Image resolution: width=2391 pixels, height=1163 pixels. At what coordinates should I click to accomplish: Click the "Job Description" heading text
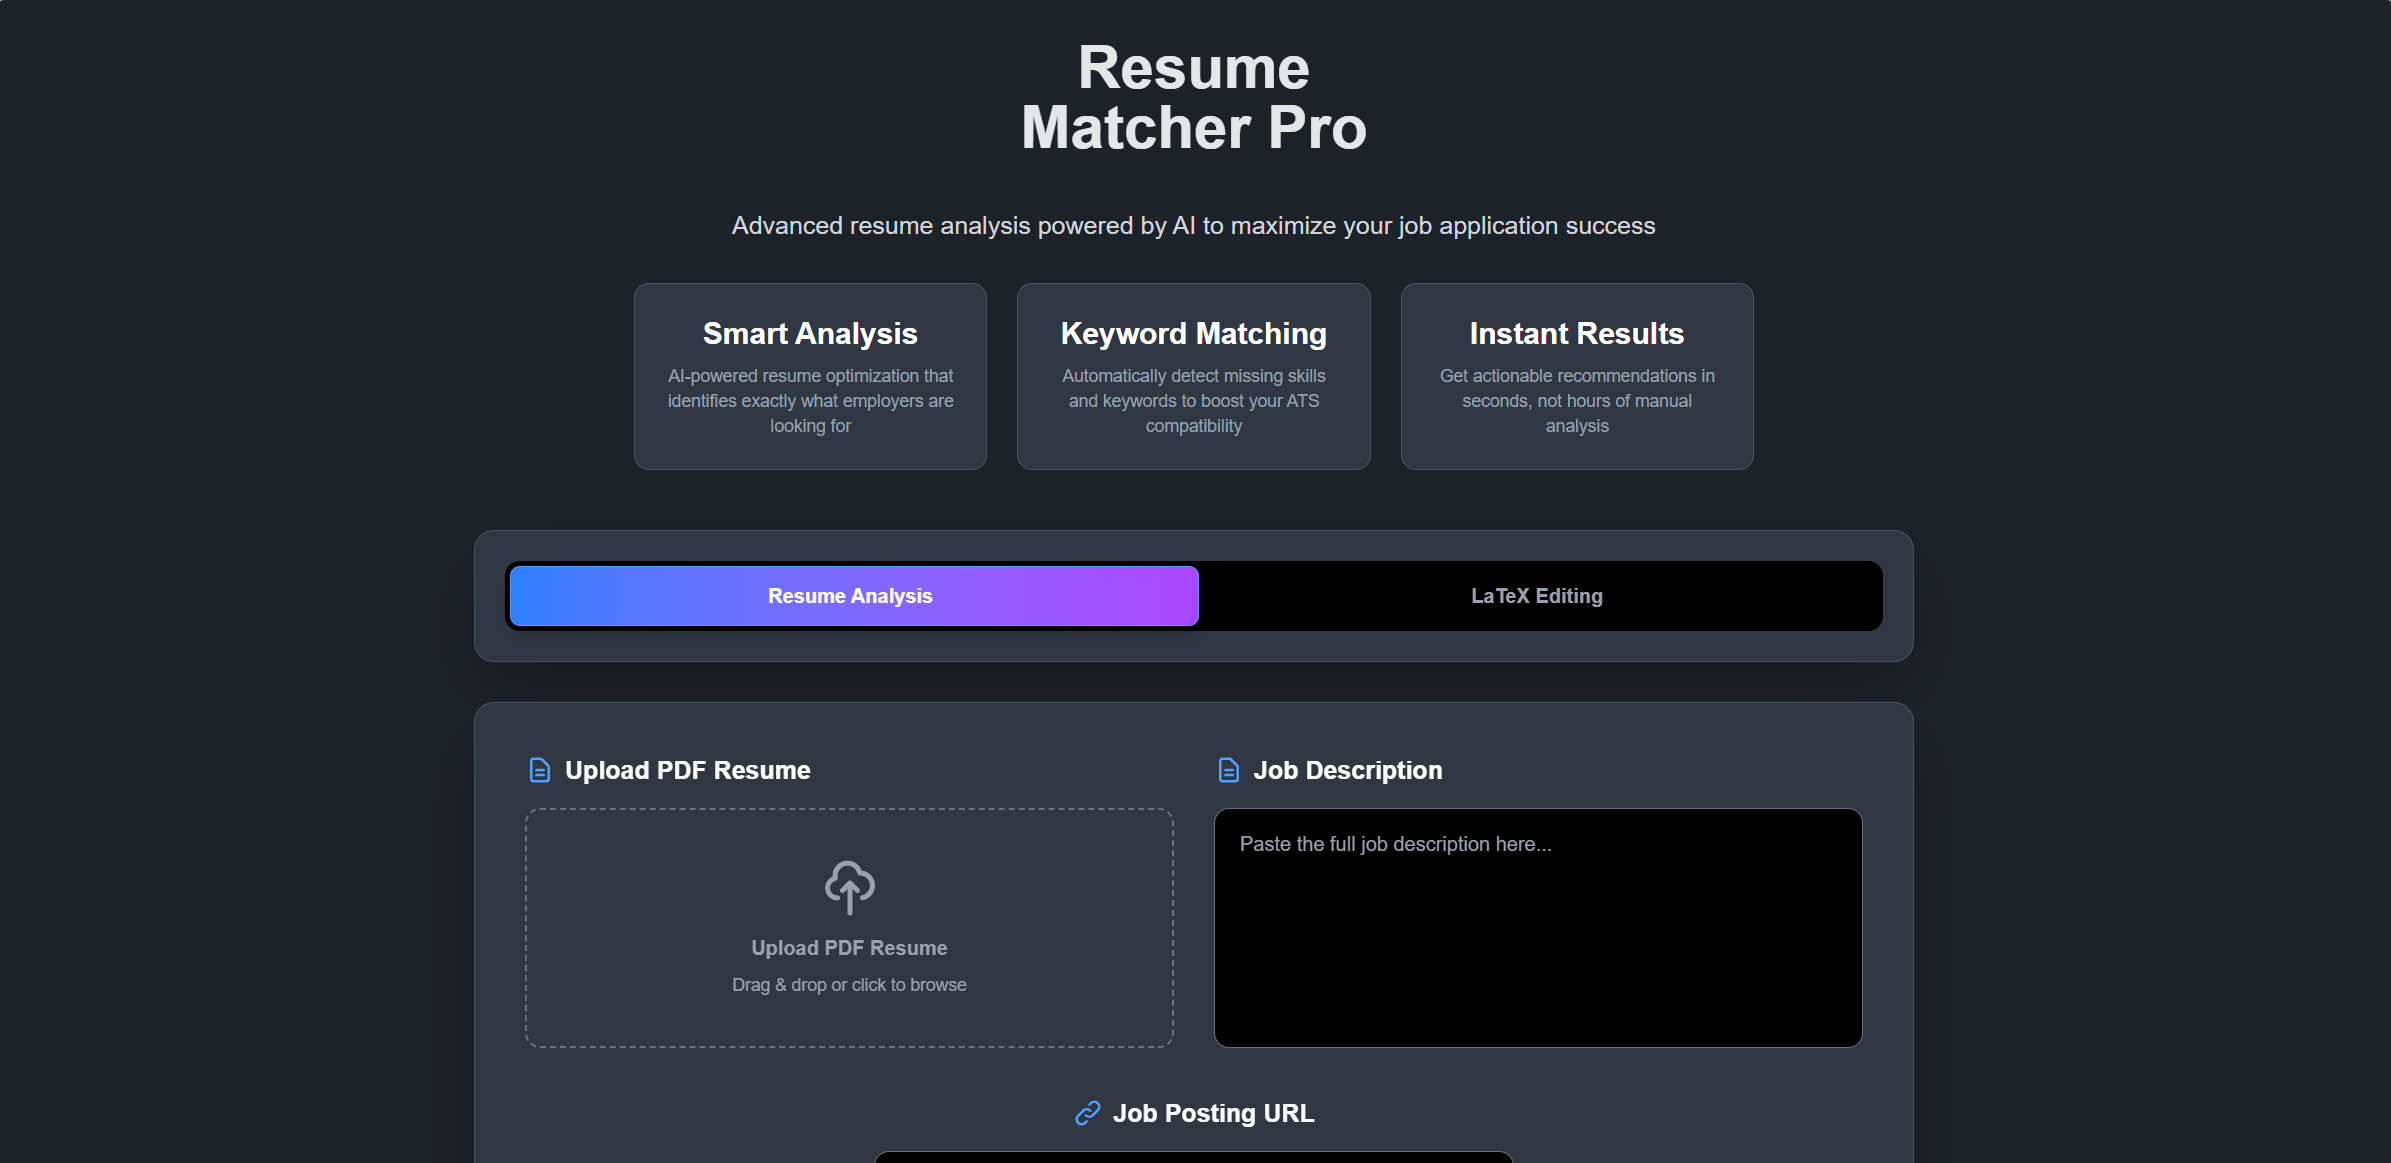(x=1347, y=770)
